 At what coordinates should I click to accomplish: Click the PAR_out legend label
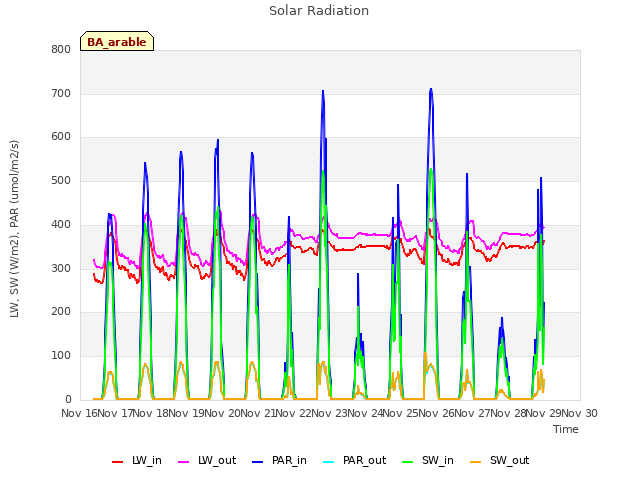tap(364, 460)
